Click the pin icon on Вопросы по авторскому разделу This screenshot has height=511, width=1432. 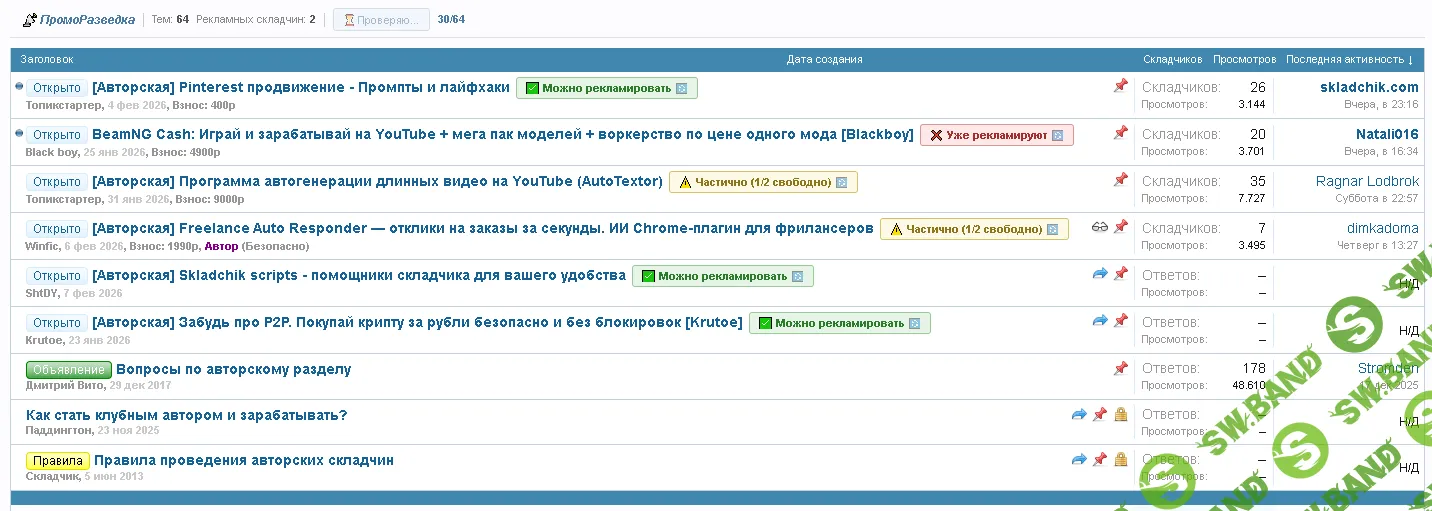click(x=1120, y=369)
